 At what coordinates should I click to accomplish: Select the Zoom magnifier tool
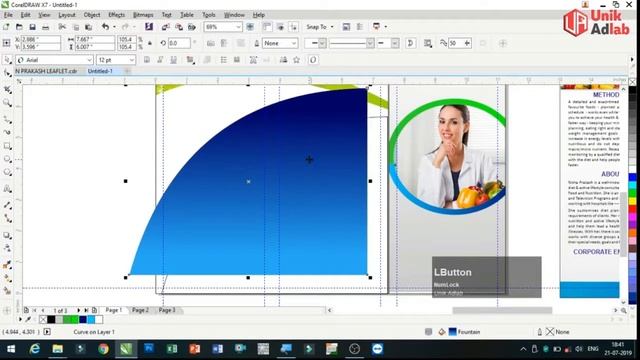tap(7, 103)
